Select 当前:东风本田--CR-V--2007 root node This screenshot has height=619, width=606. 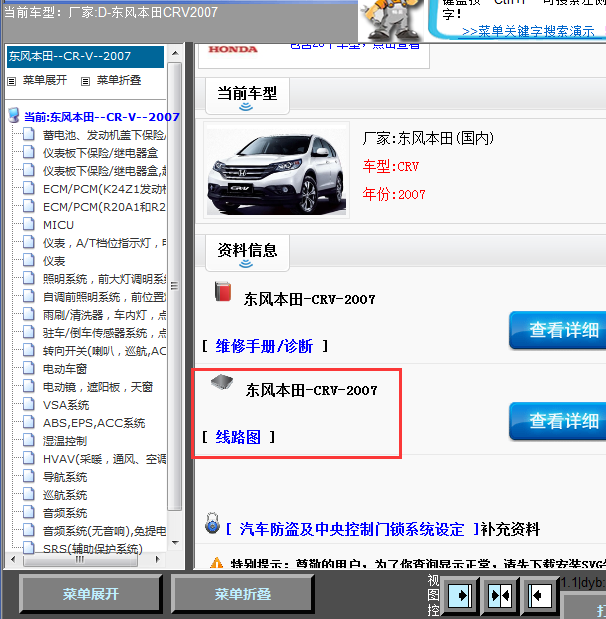(101, 117)
